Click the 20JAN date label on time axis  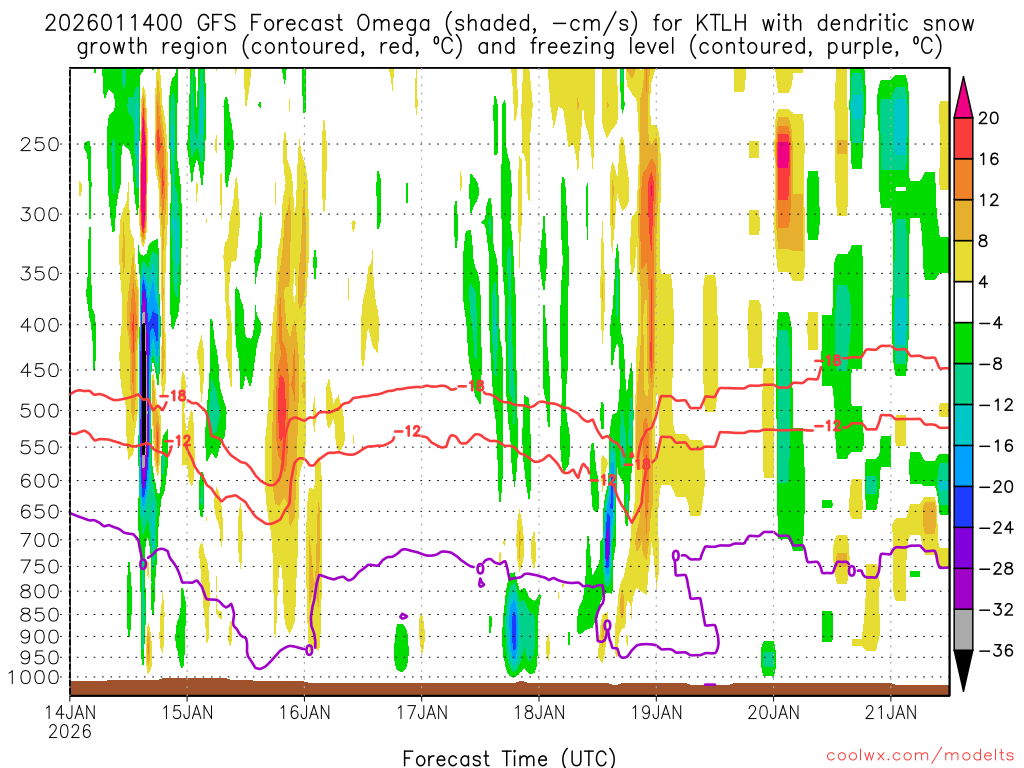[x=774, y=712]
